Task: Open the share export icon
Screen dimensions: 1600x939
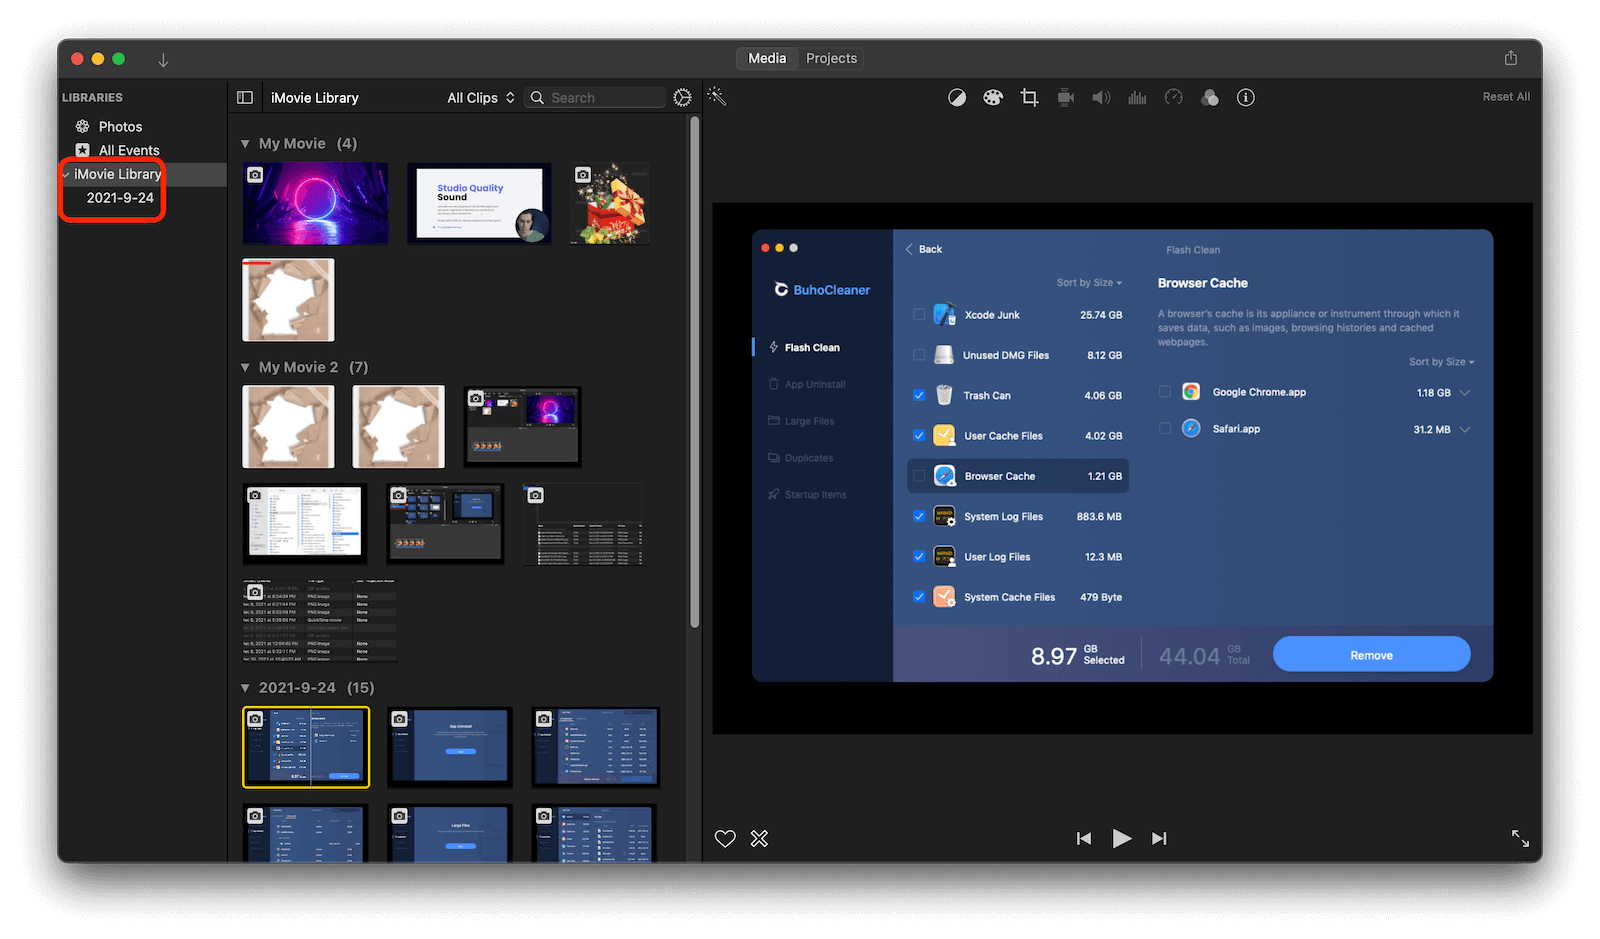Action: coord(1511,58)
